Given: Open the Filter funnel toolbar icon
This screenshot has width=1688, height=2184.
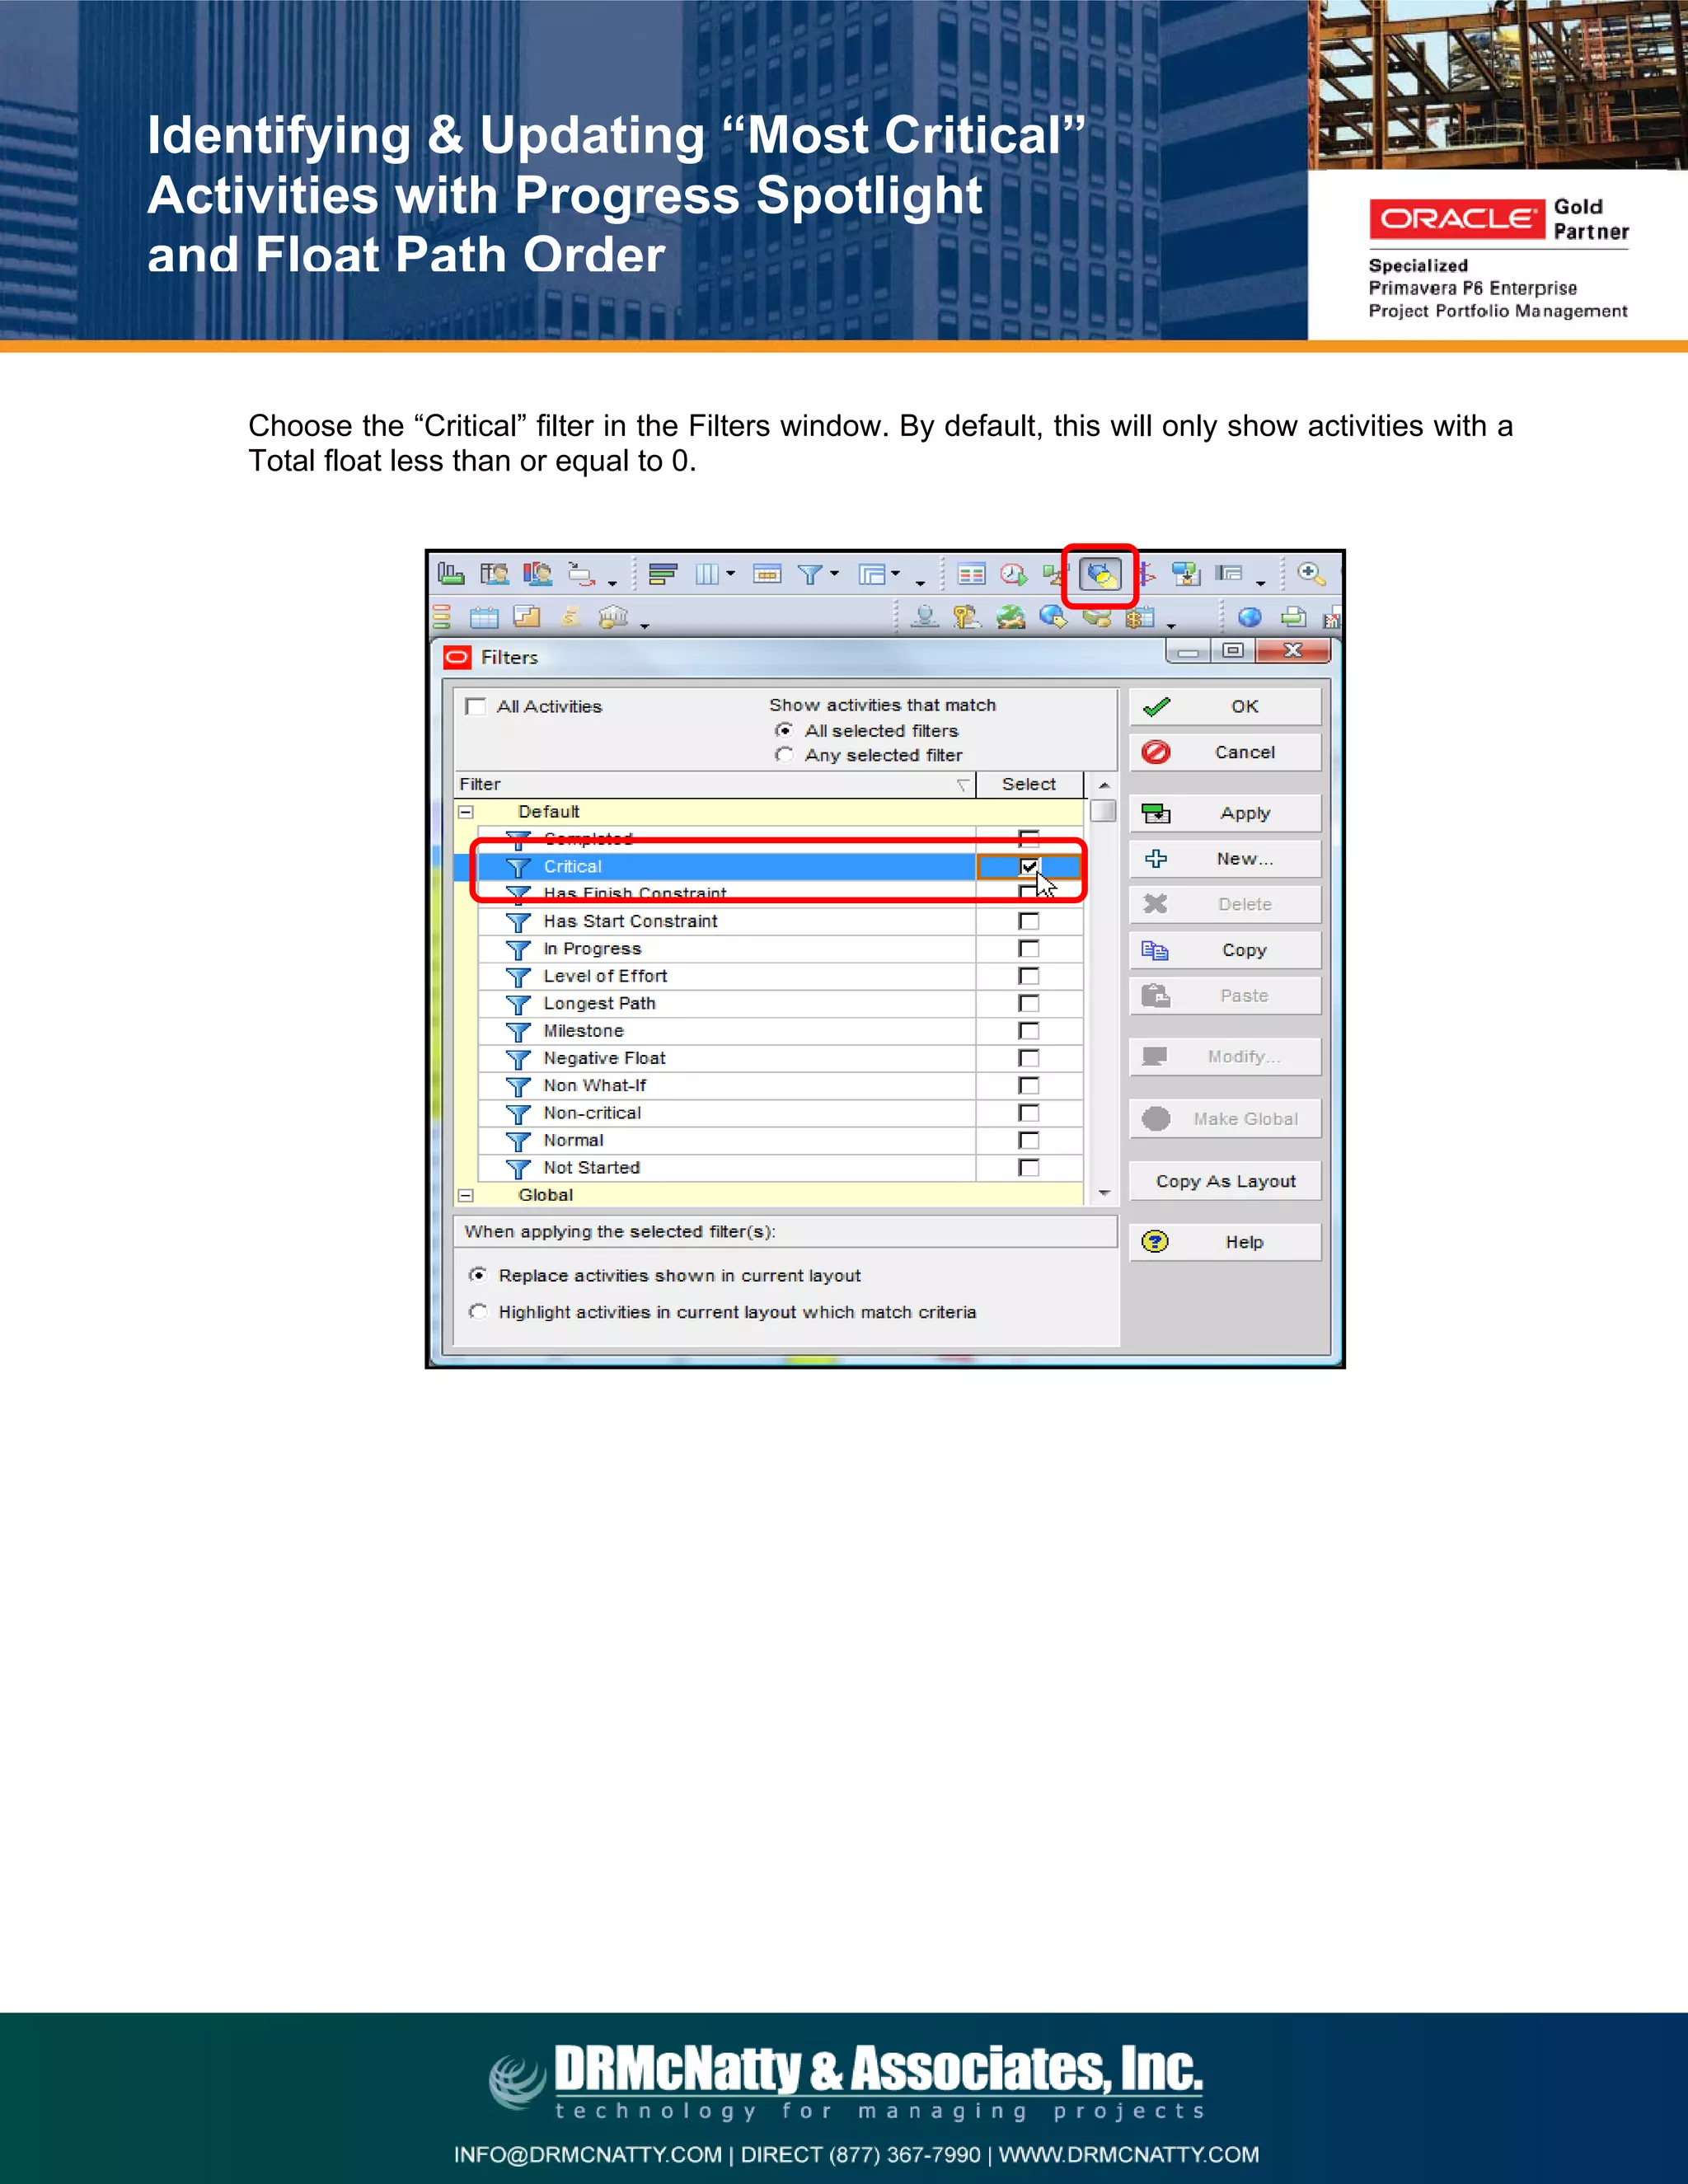Looking at the screenshot, I should tap(809, 574).
